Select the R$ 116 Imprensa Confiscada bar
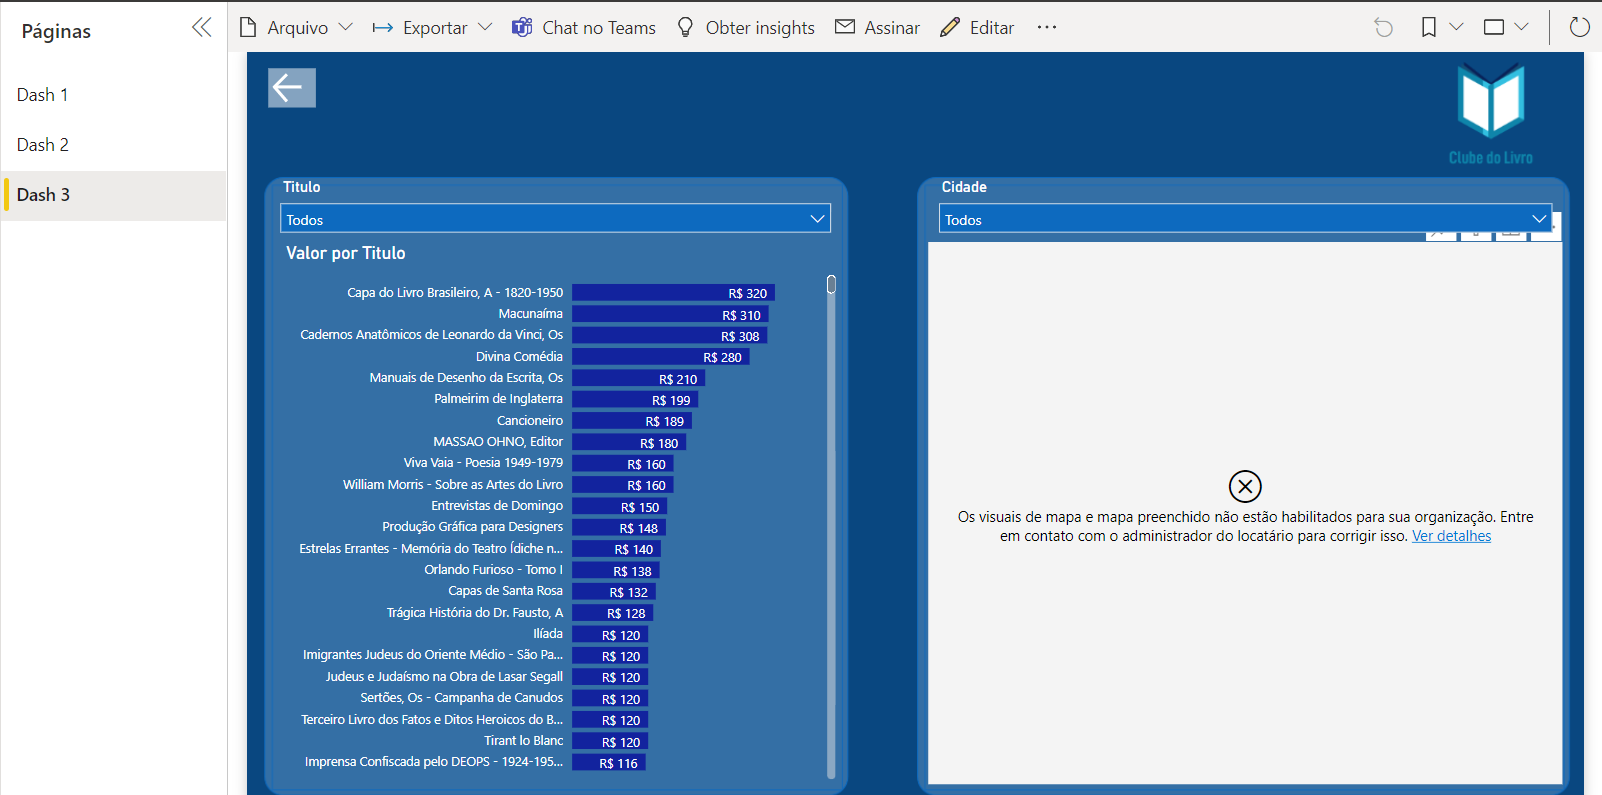 coord(609,763)
